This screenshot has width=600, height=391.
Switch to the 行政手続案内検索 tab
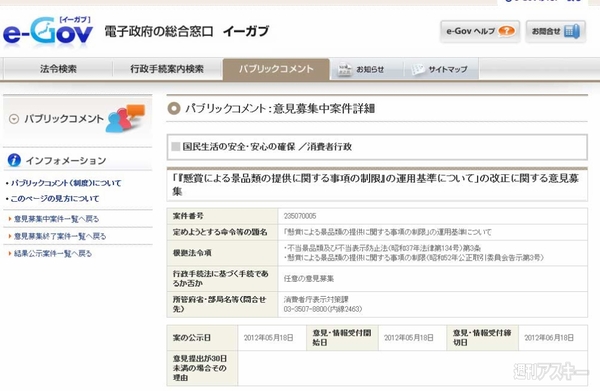pyautogui.click(x=167, y=69)
